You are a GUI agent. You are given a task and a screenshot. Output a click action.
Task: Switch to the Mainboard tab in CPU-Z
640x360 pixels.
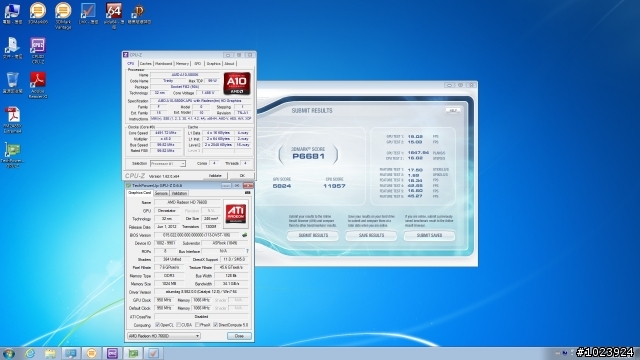(x=164, y=64)
